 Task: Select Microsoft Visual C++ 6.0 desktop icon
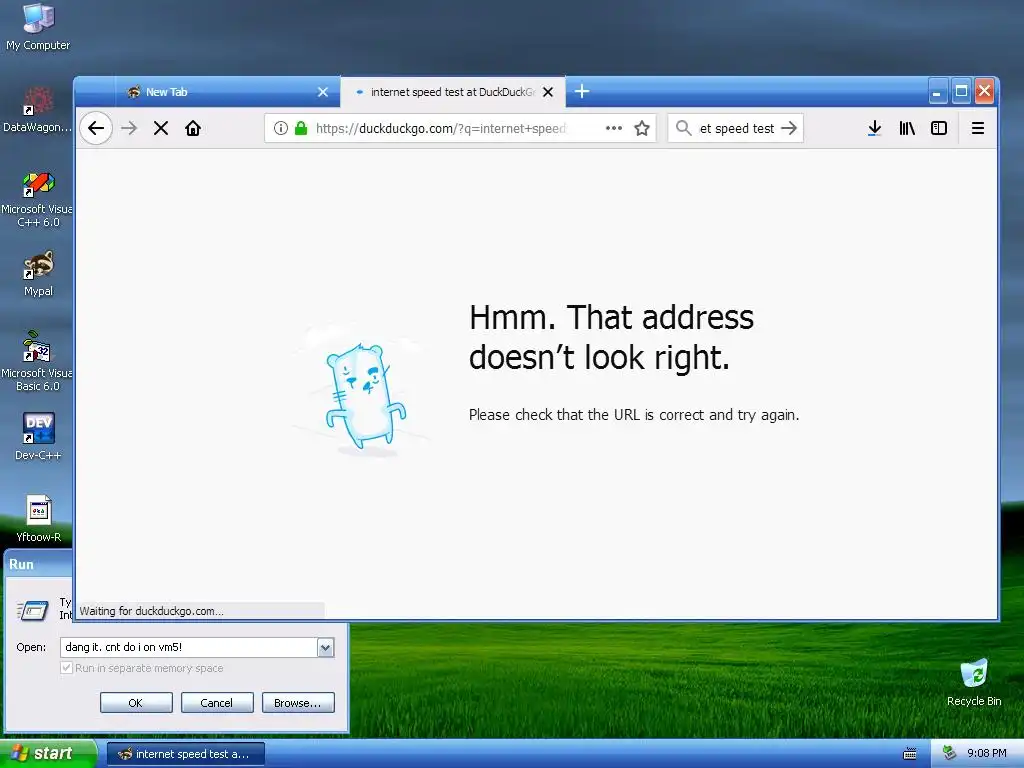pos(37,199)
